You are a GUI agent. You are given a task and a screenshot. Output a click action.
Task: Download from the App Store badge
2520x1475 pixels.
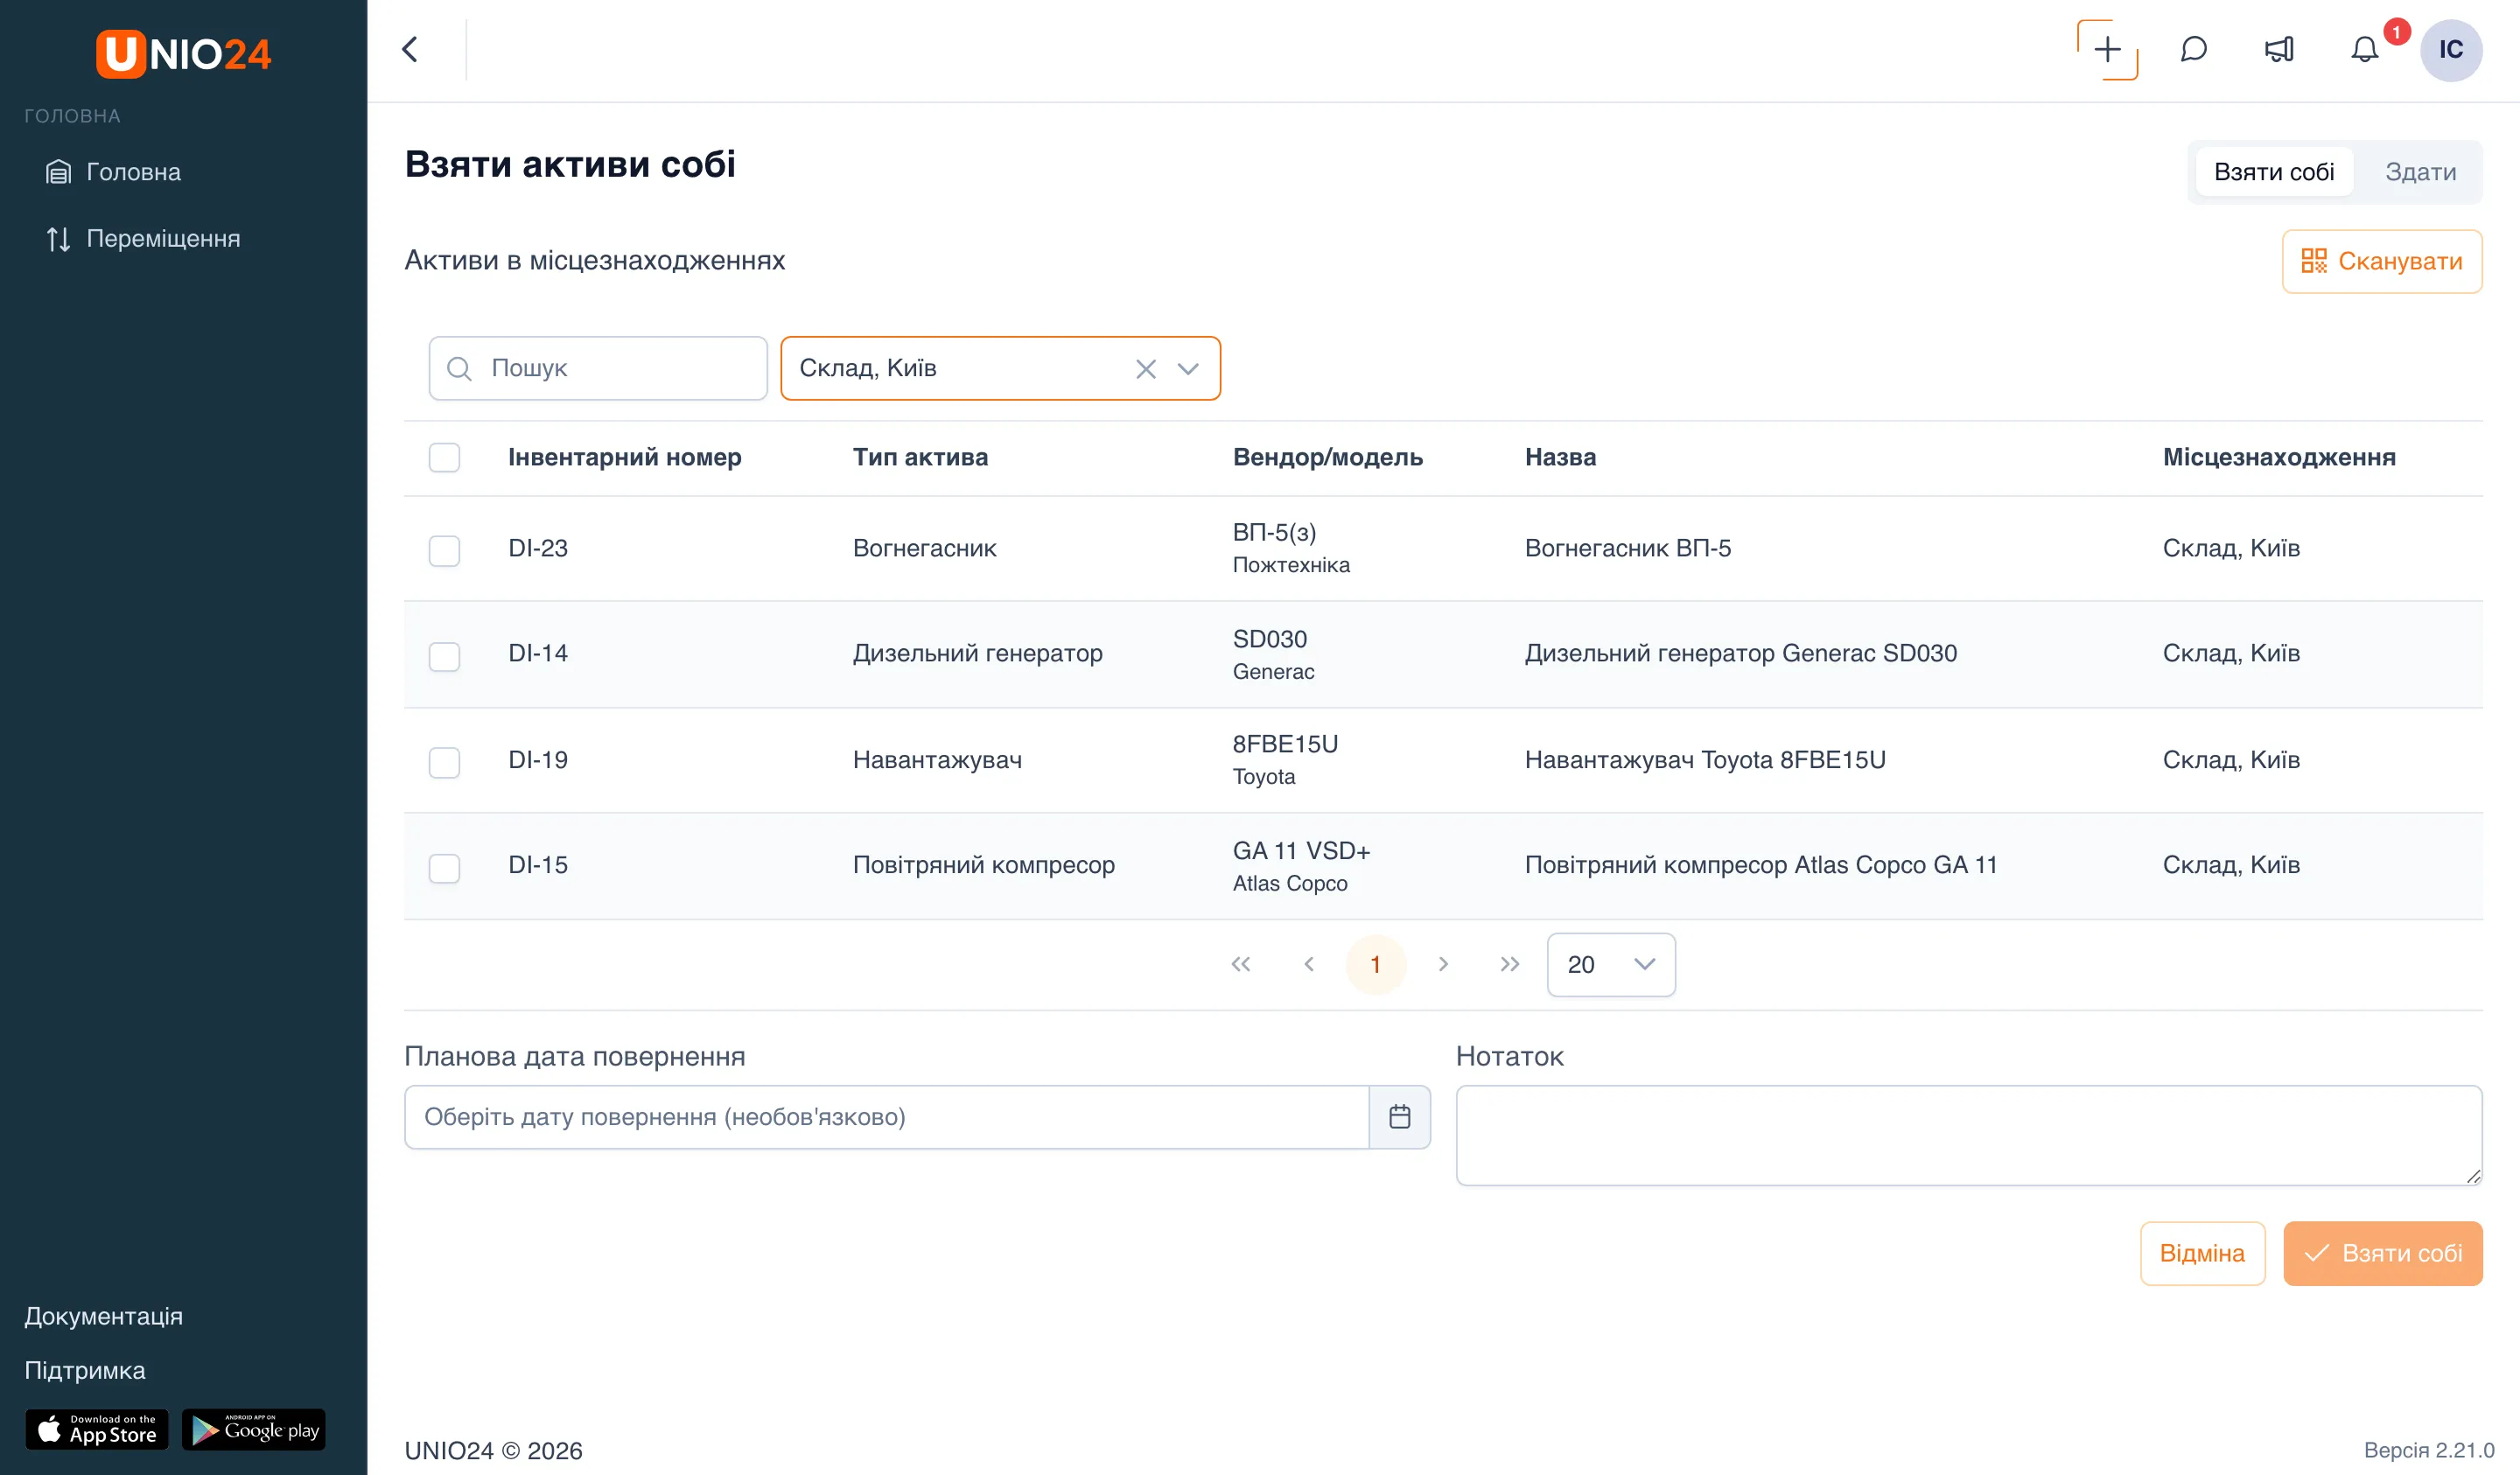tap(97, 1429)
